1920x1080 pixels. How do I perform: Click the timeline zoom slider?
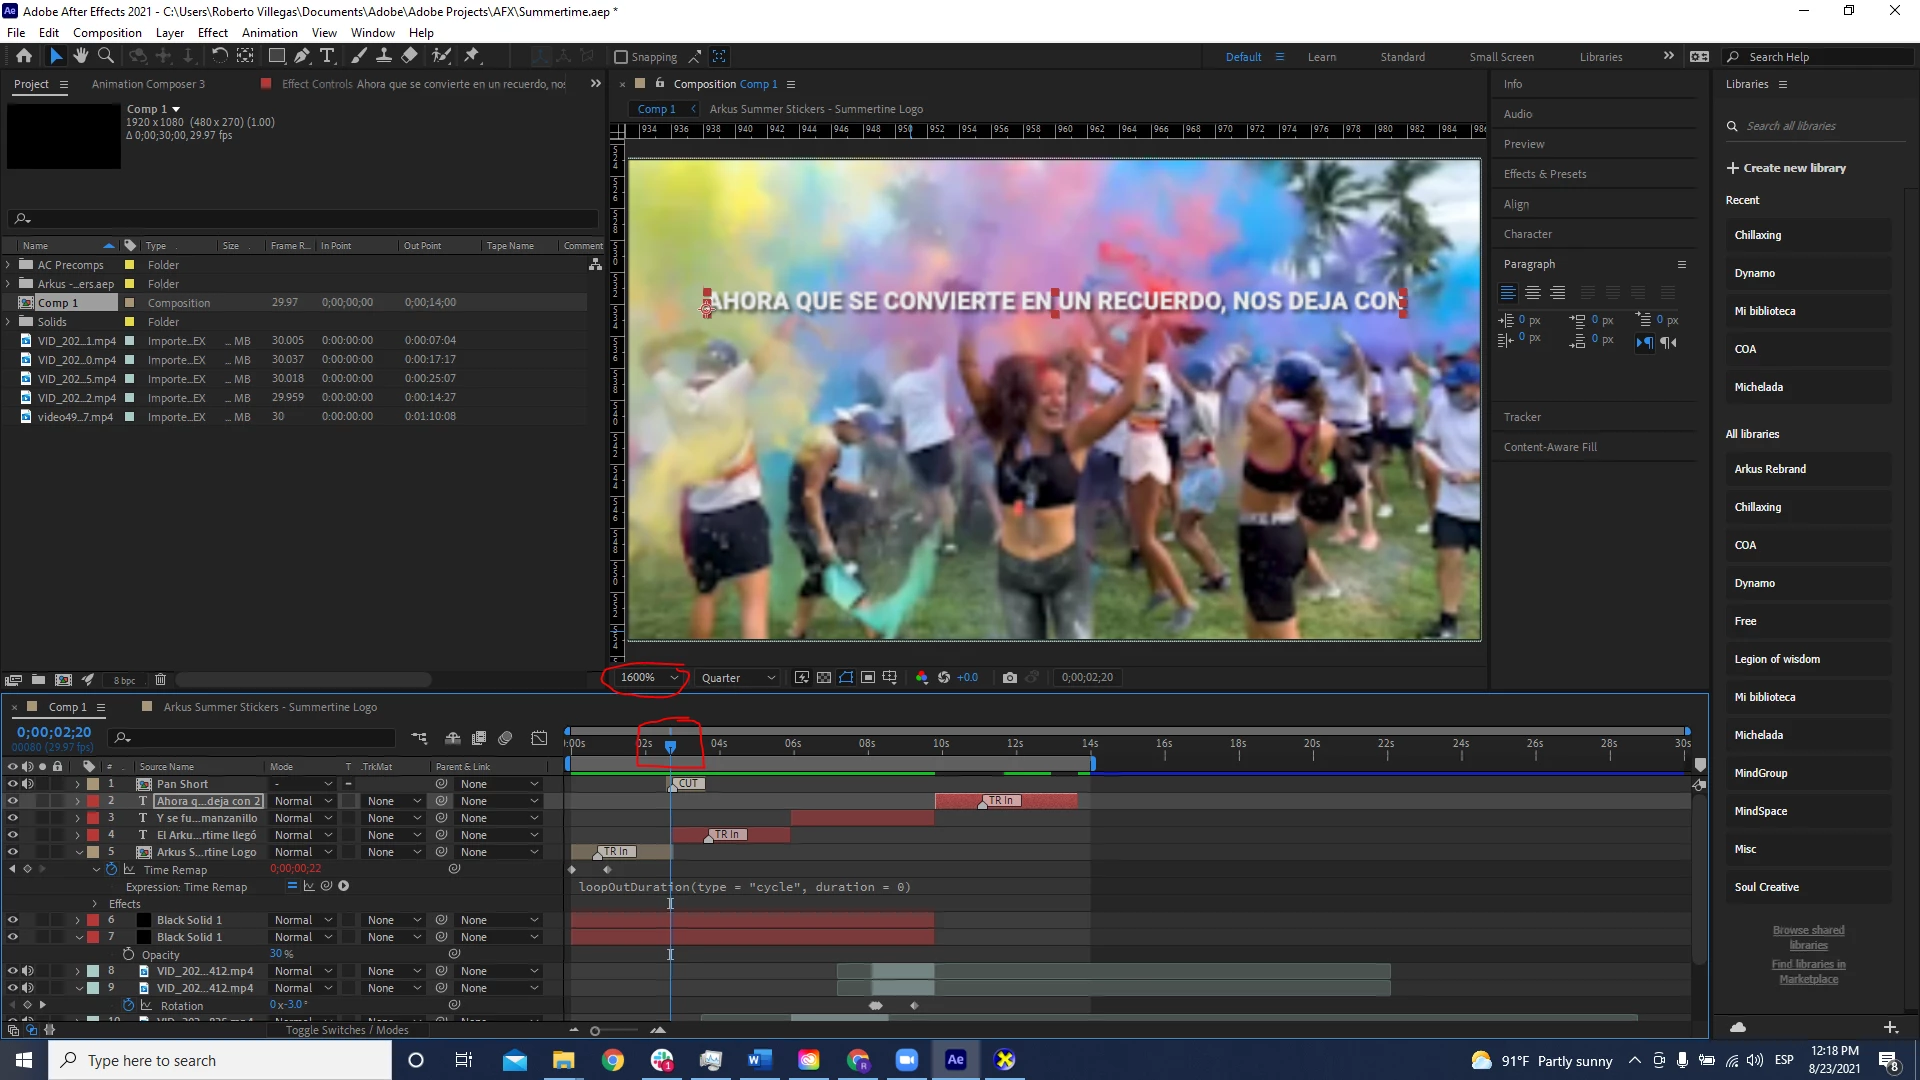pos(595,1031)
